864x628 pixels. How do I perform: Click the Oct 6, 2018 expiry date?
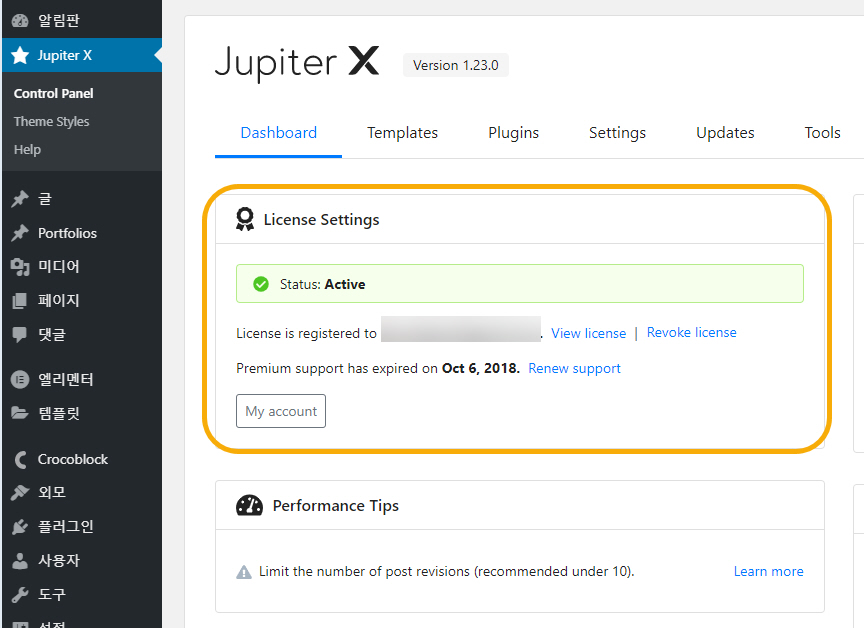coord(480,368)
